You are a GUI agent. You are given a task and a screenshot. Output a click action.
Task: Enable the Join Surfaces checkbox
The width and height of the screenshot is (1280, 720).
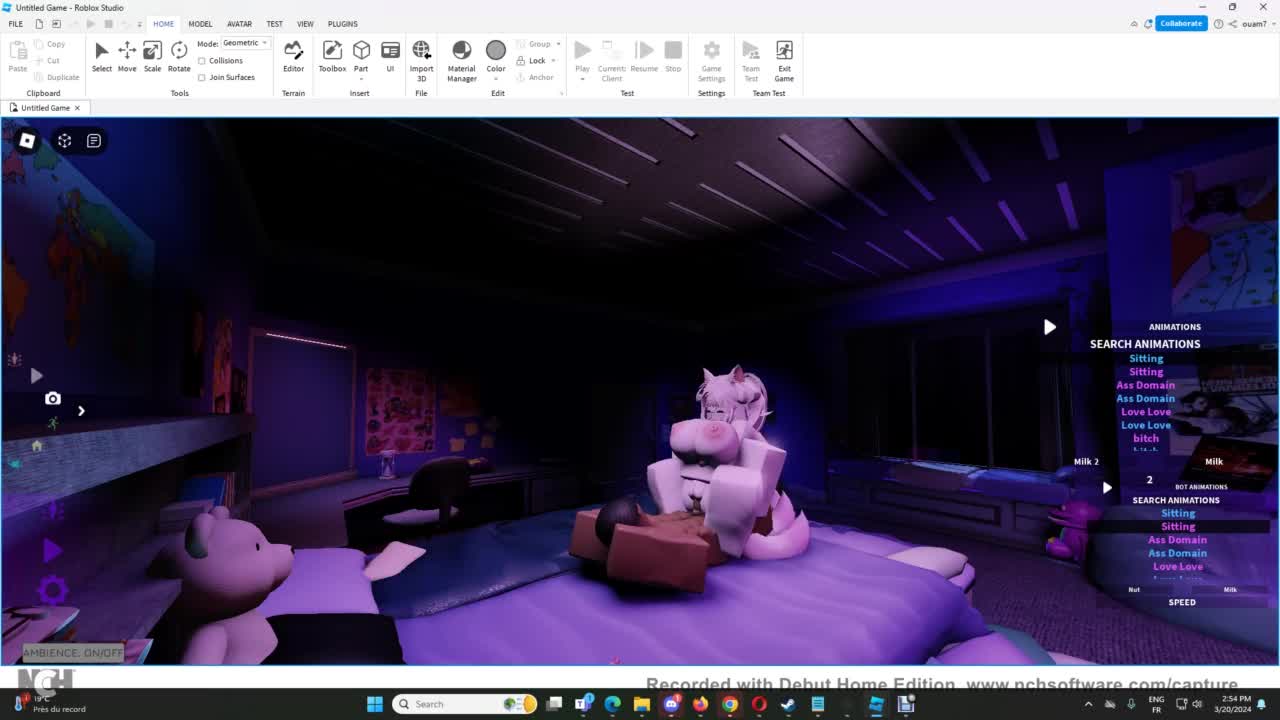[x=202, y=77]
